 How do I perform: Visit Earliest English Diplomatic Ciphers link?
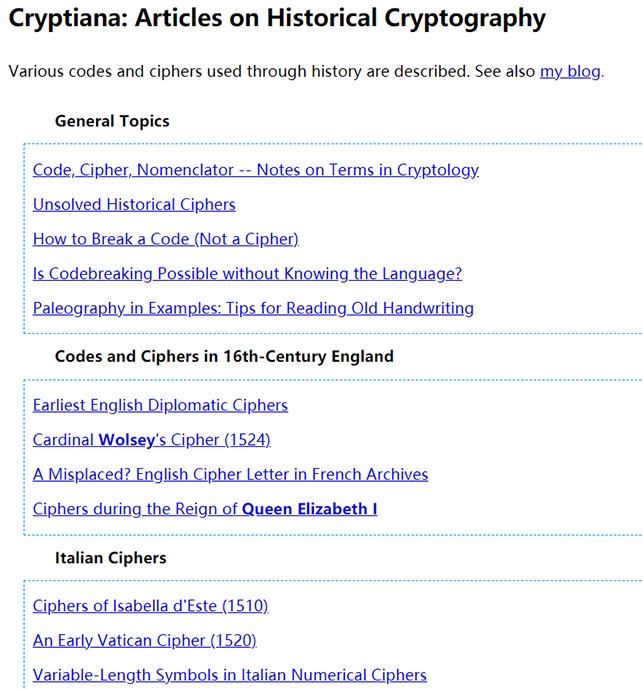point(160,405)
